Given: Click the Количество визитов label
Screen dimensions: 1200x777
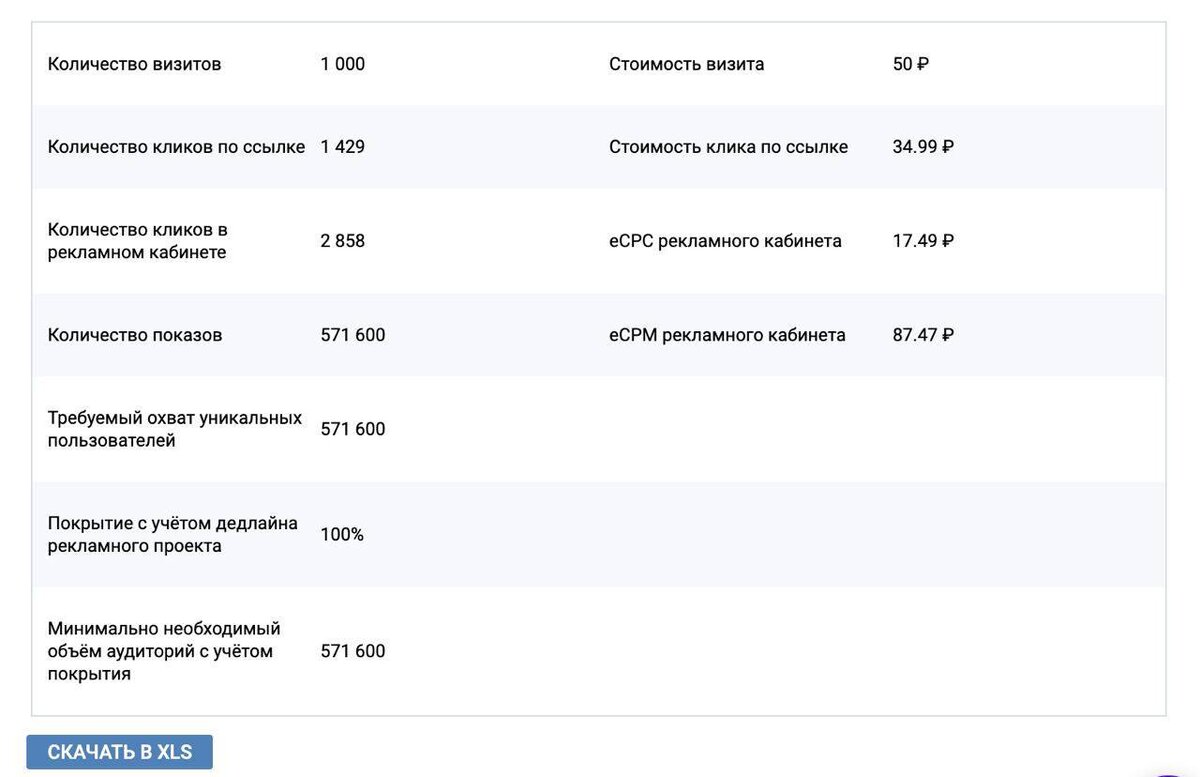Looking at the screenshot, I should 134,64.
